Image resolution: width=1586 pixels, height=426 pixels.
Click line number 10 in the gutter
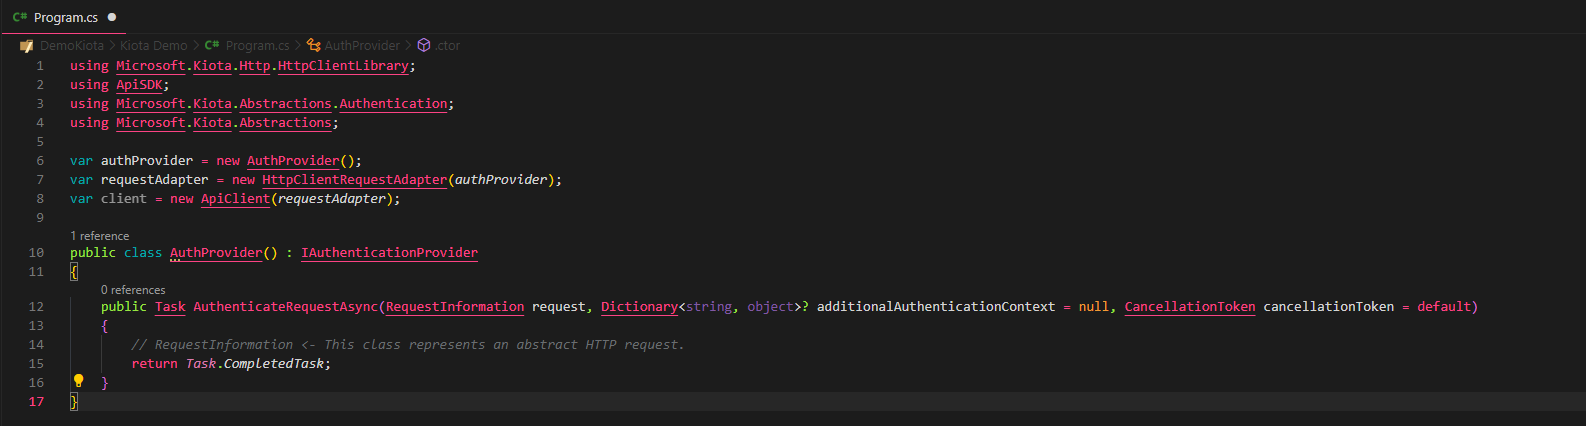[x=36, y=252]
